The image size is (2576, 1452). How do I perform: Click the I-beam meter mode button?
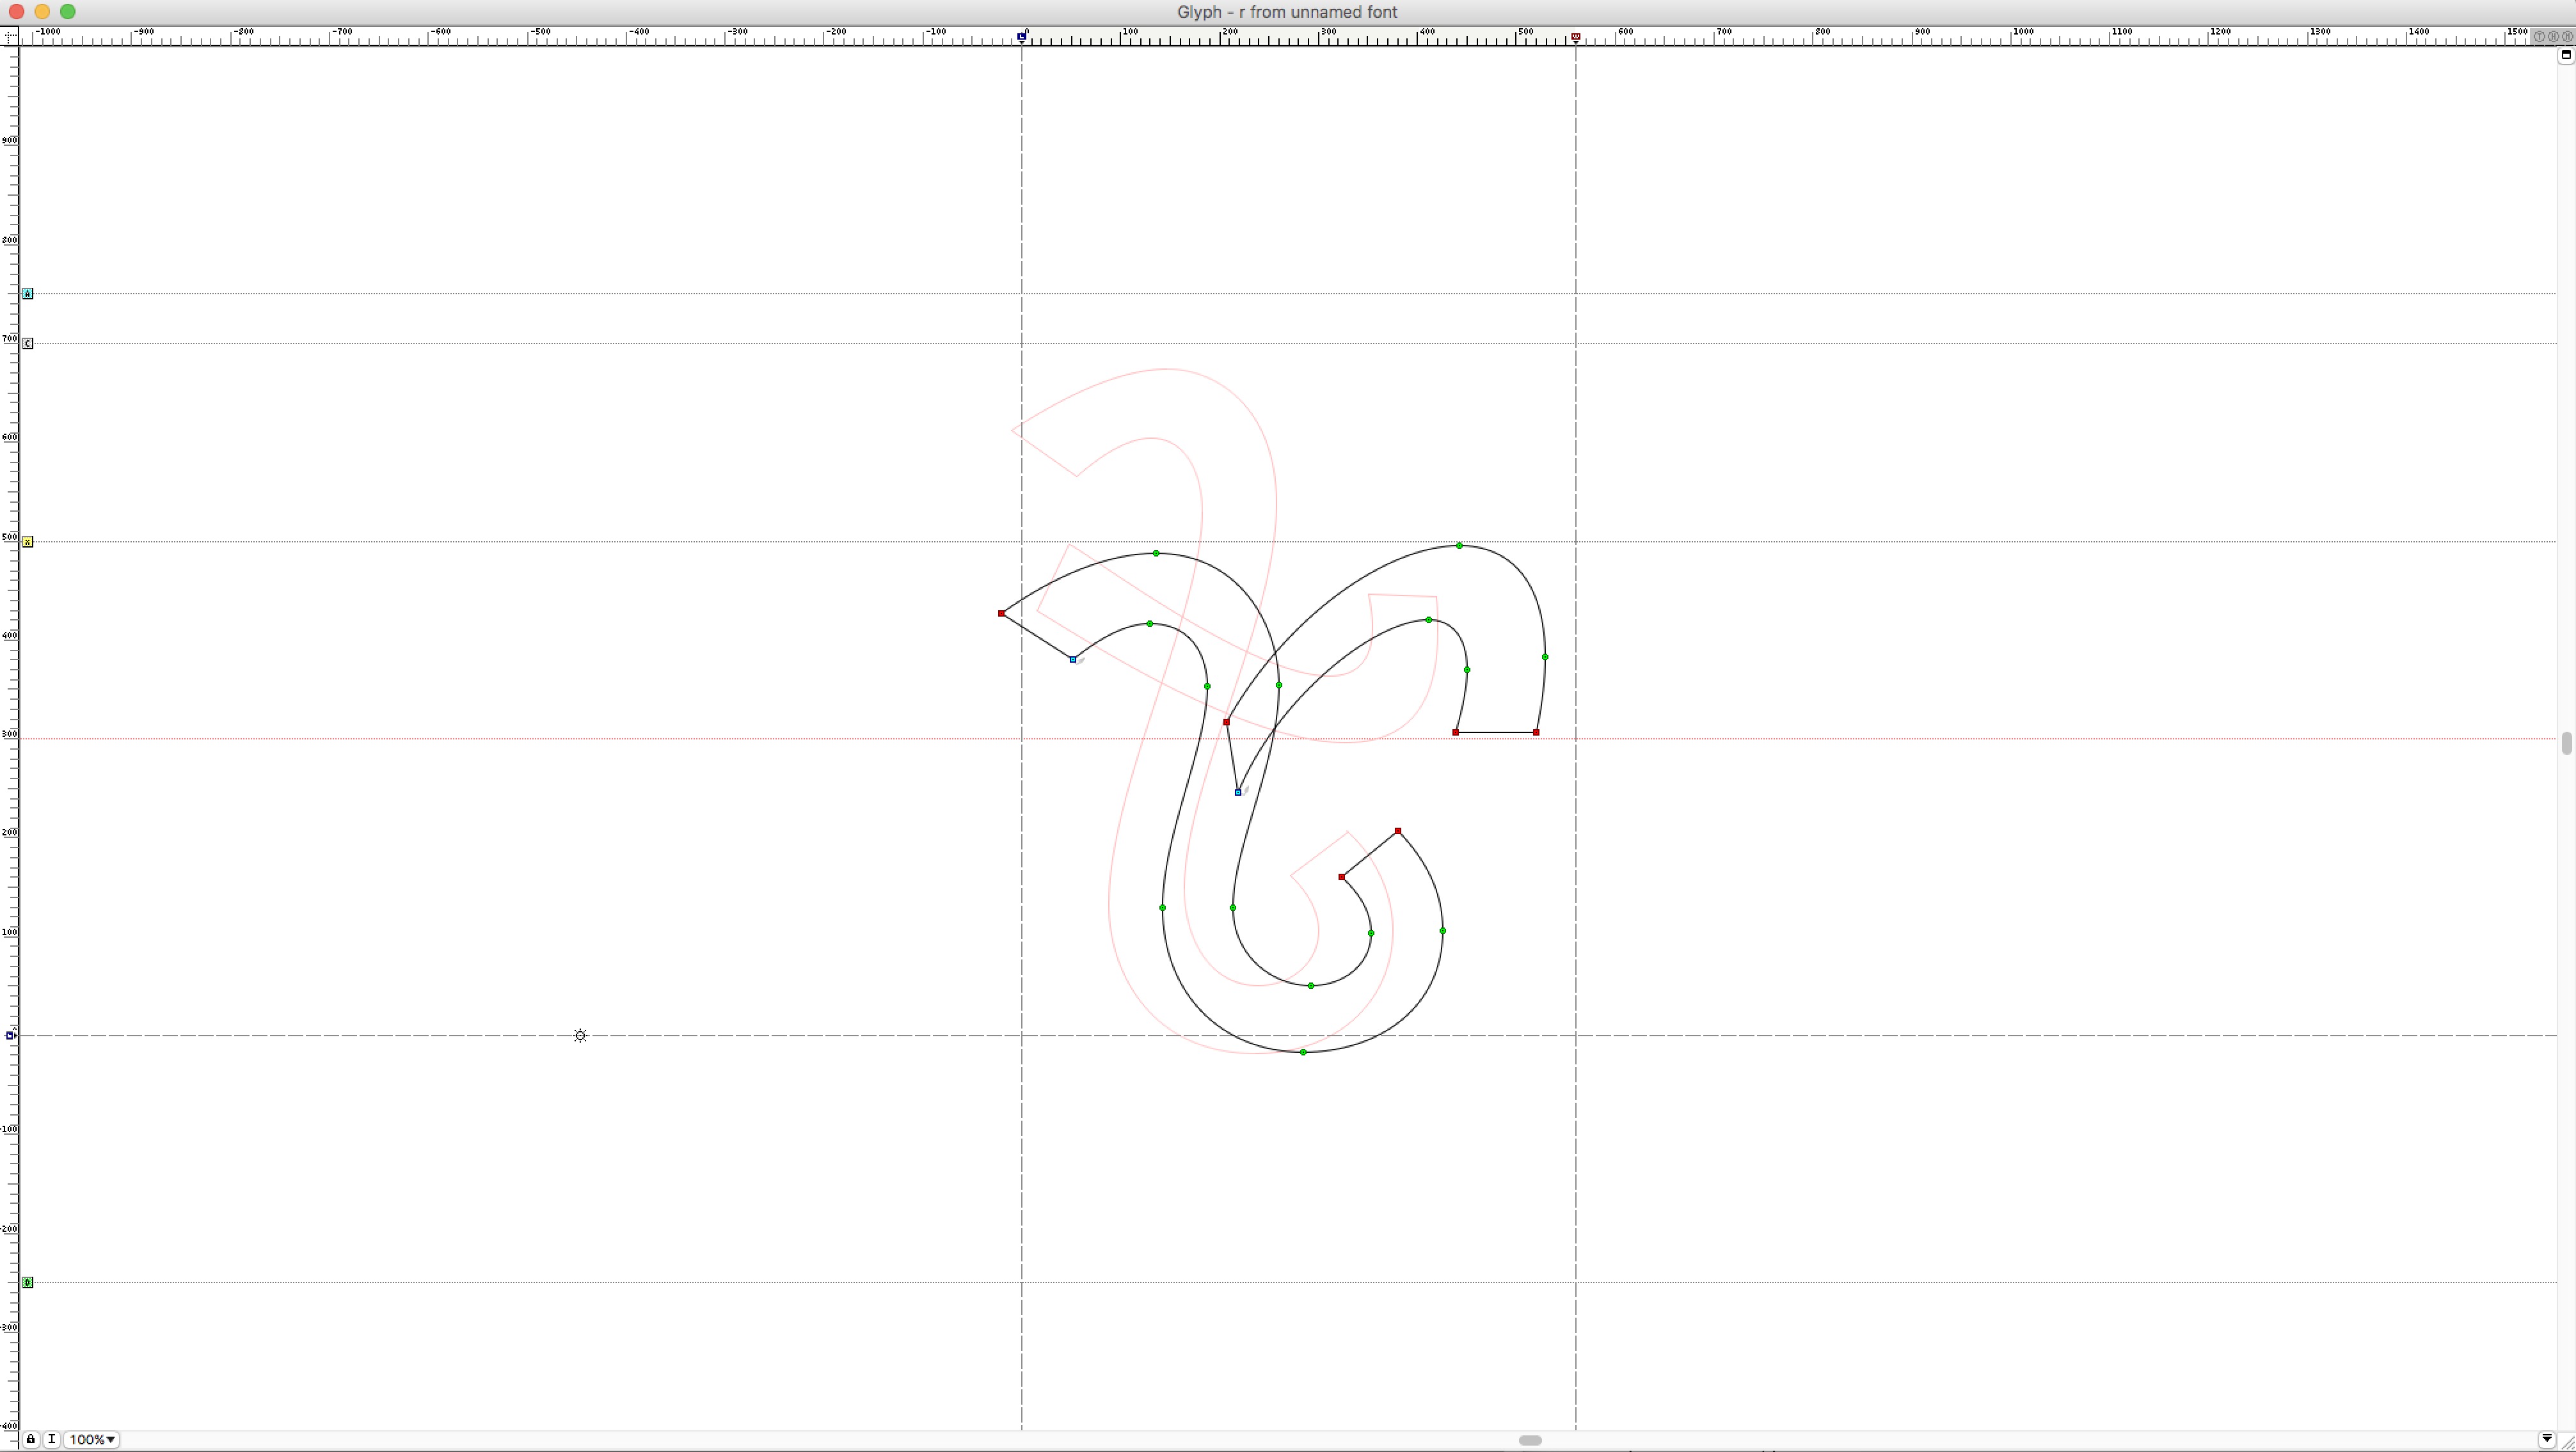(52, 1439)
